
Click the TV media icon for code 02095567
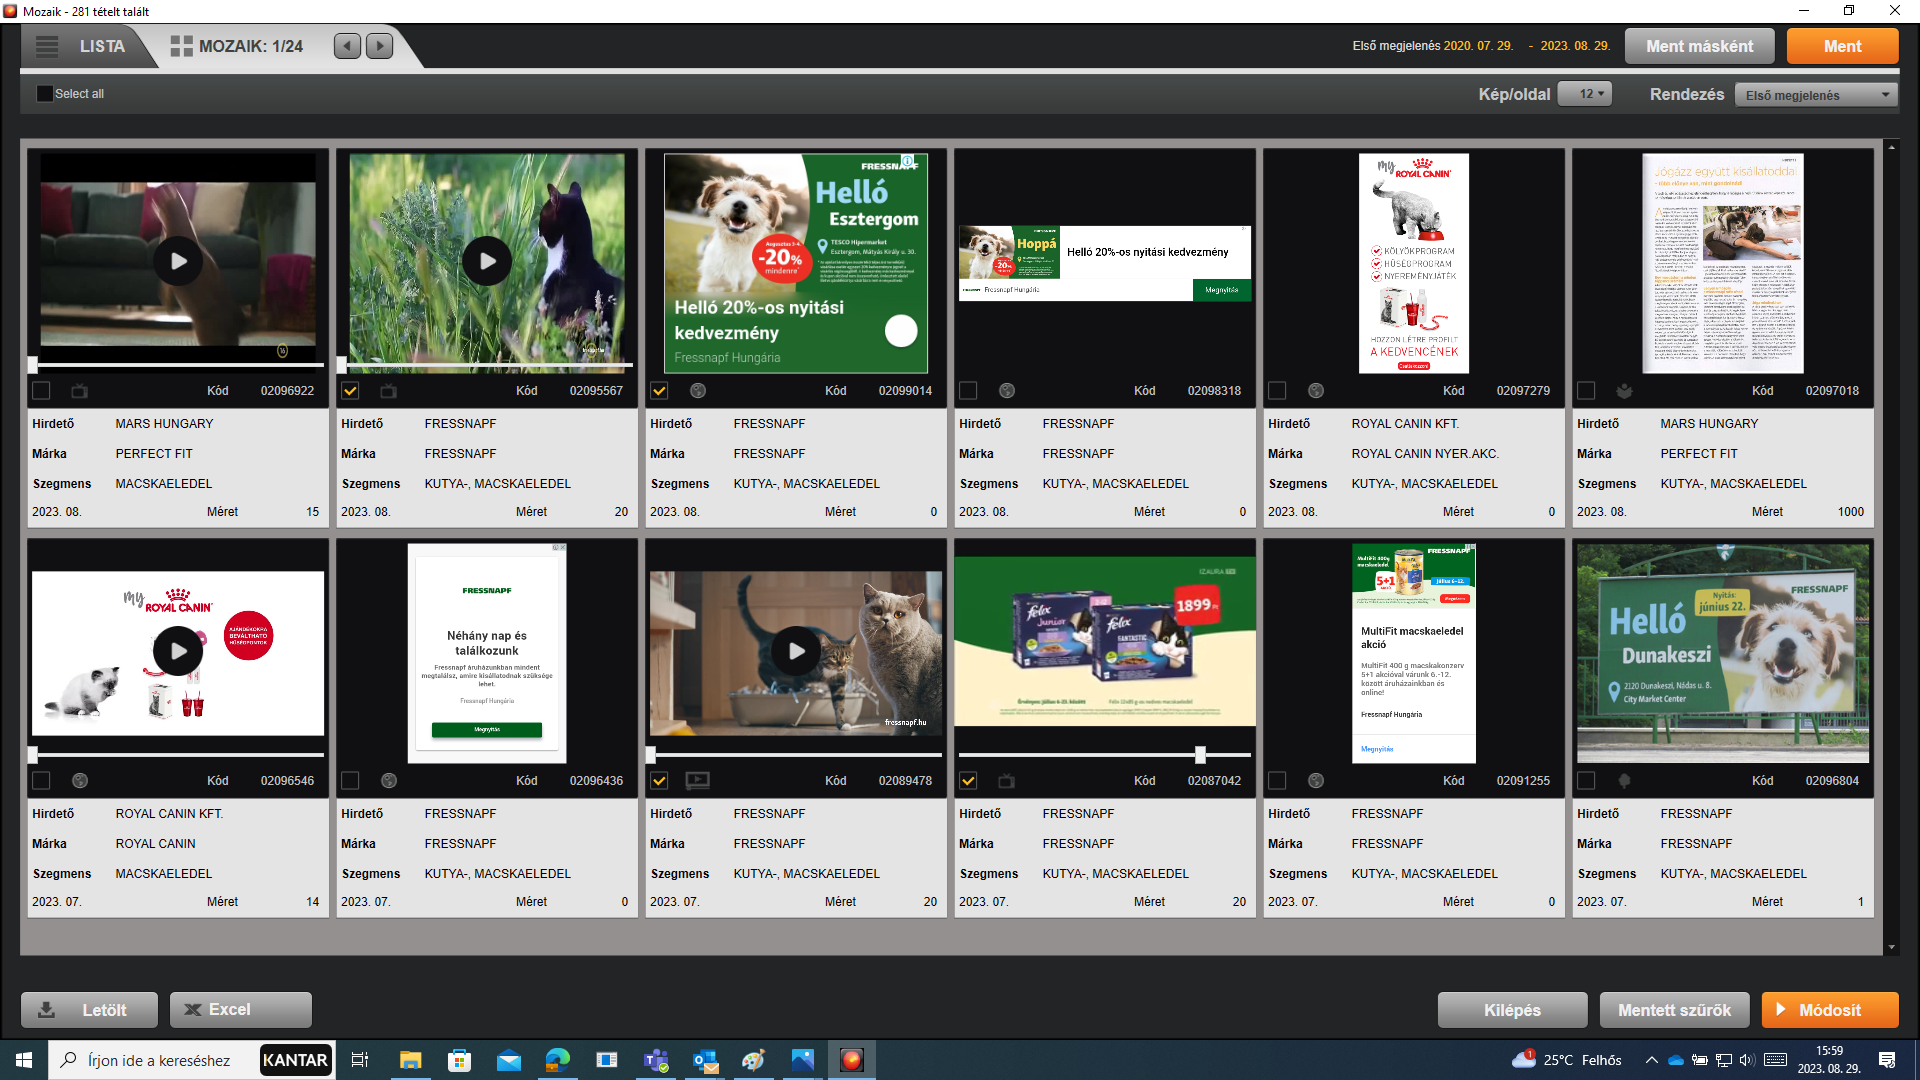389,391
